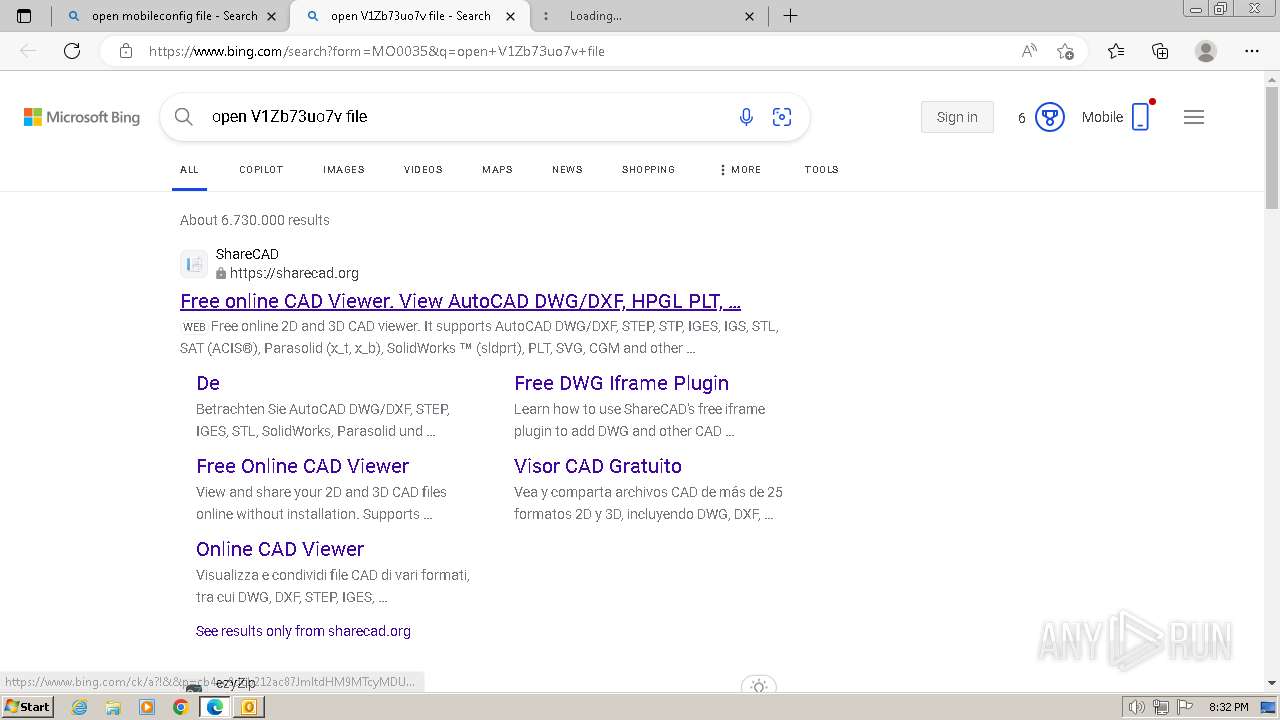Launch Chrome from taskbar
Screen dimensions: 1280x720
[x=180, y=707]
